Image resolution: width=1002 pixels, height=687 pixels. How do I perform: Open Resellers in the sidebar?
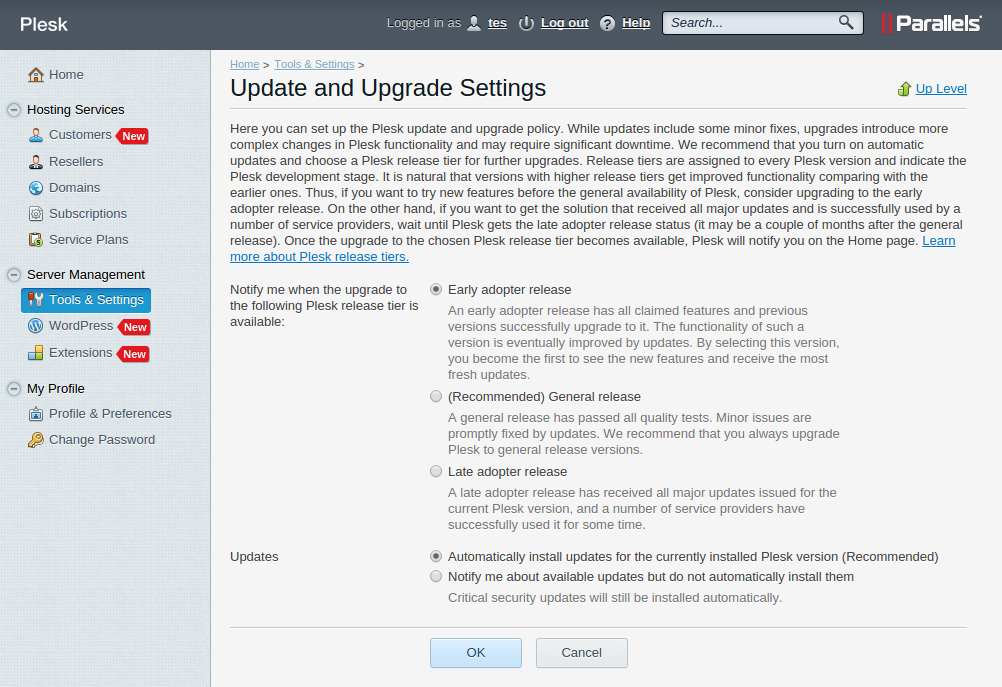coord(76,162)
